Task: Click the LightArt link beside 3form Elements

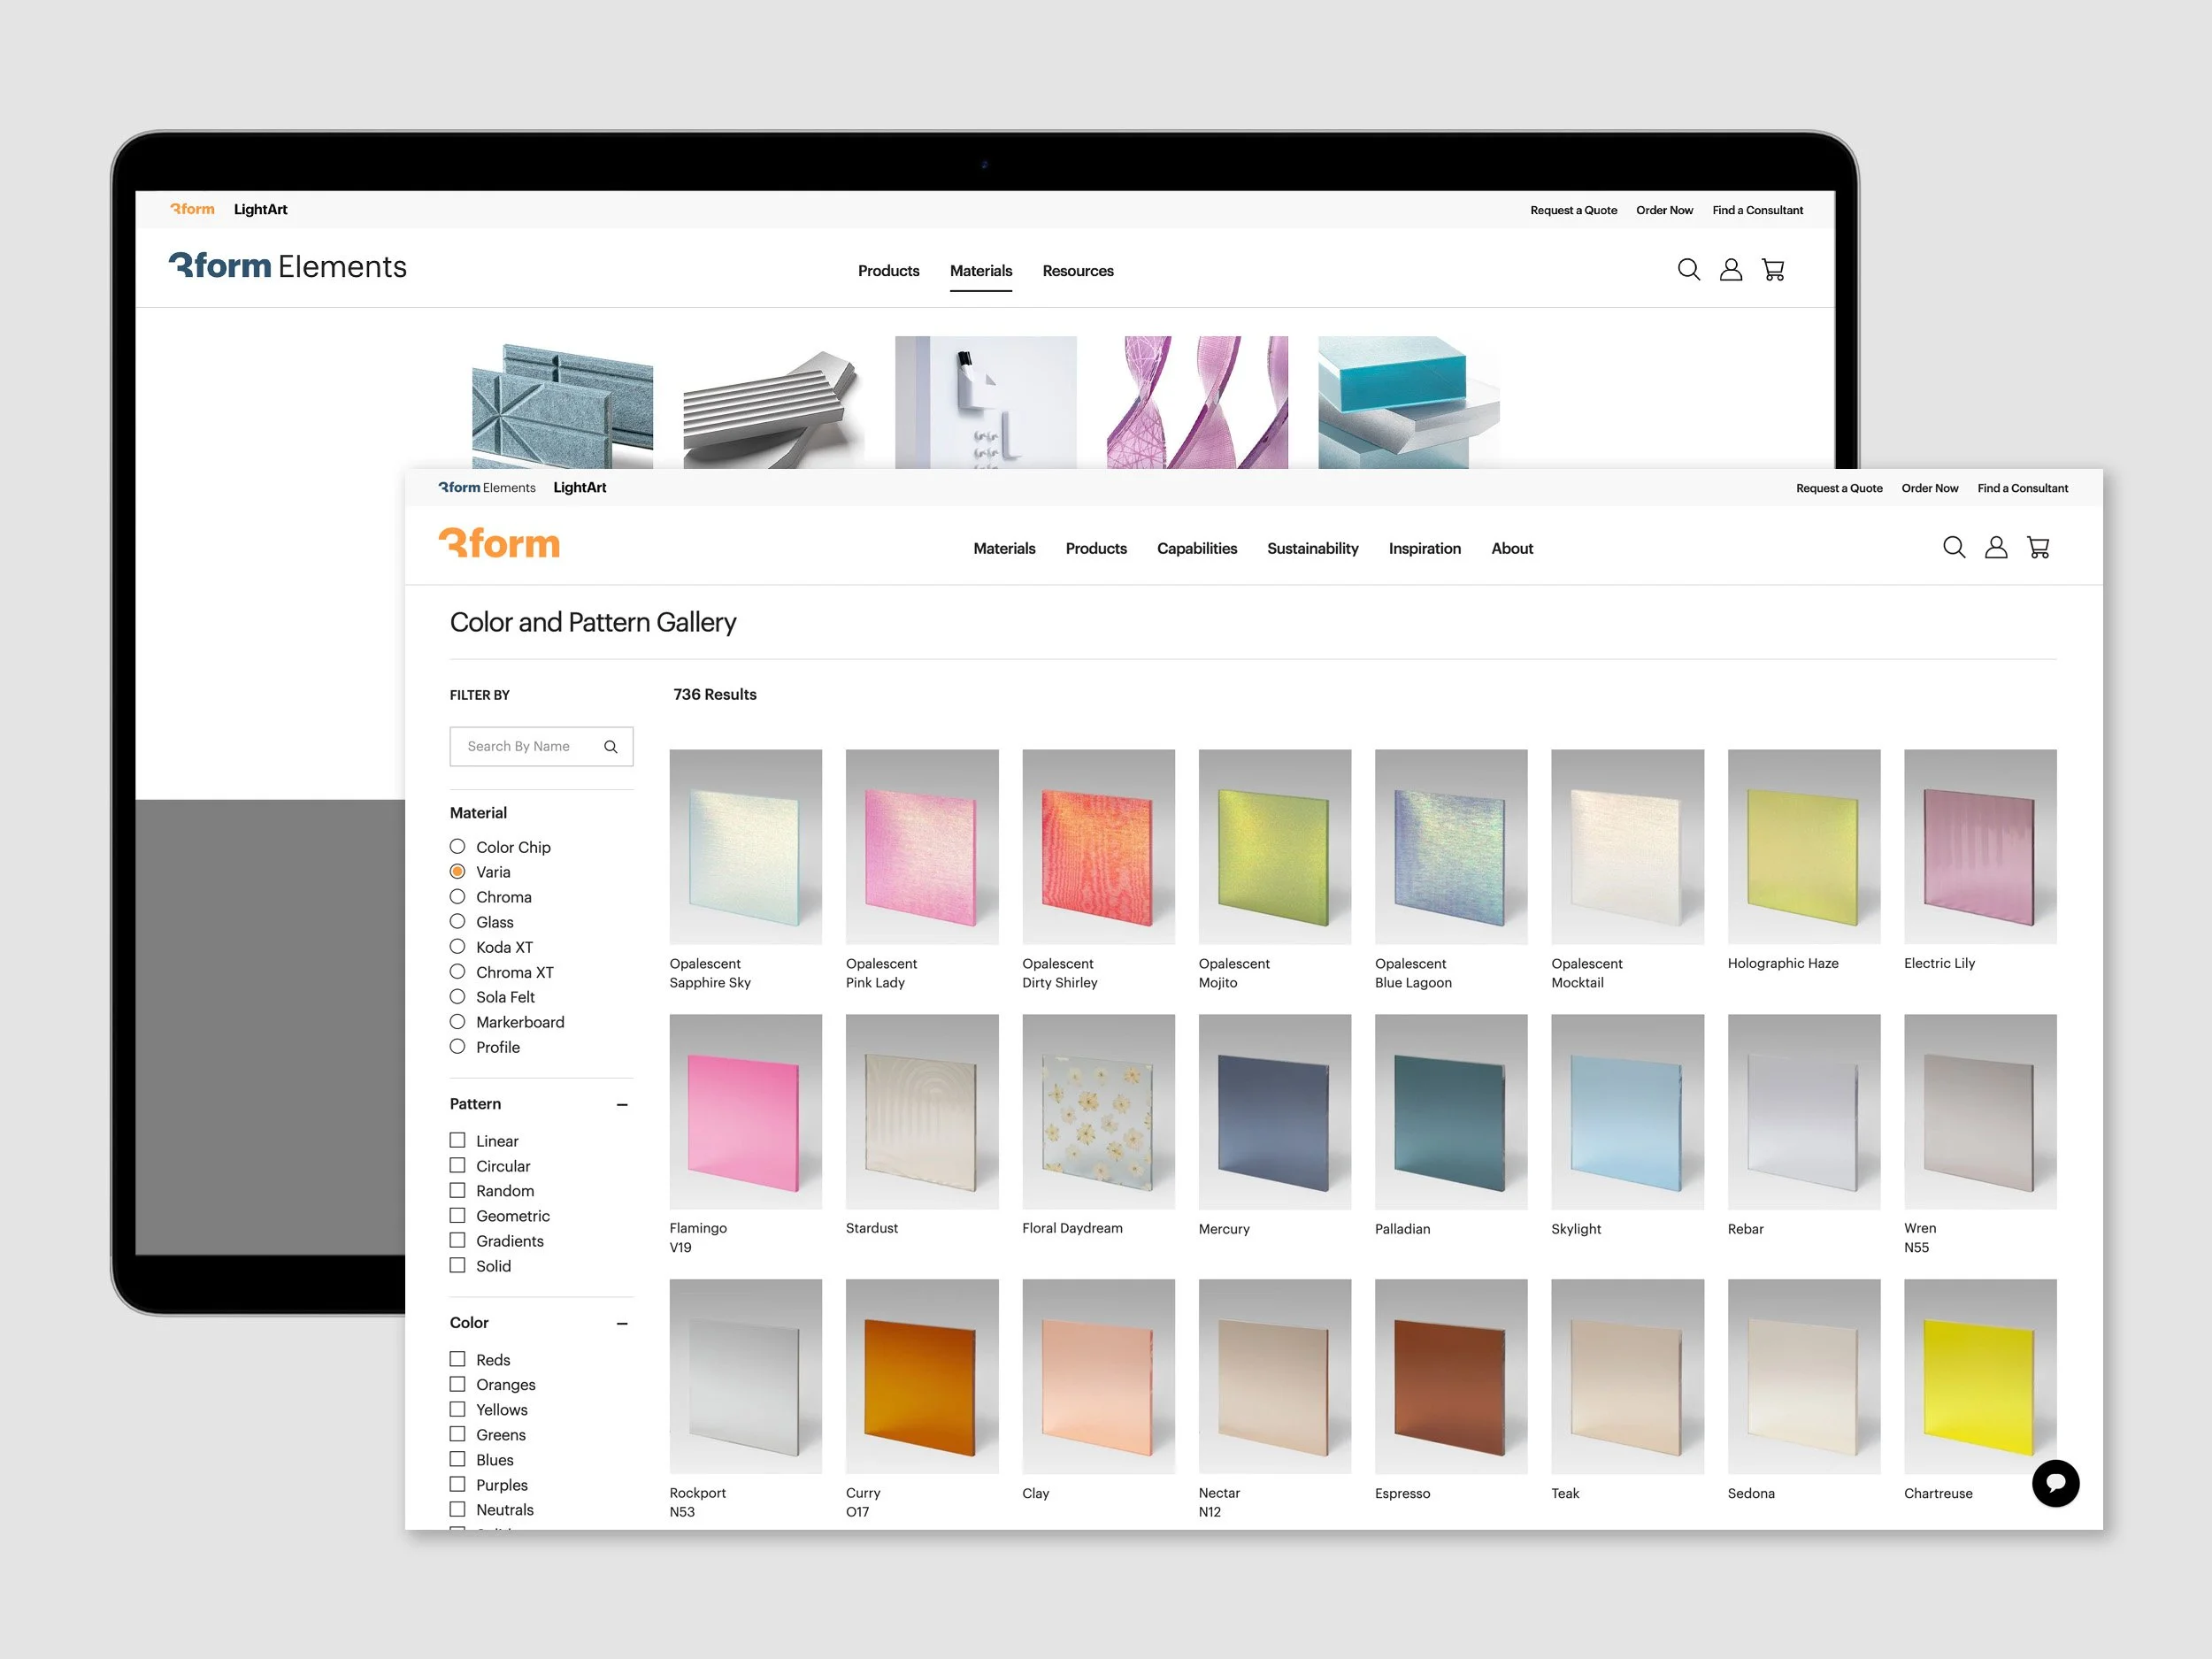Action: (579, 487)
